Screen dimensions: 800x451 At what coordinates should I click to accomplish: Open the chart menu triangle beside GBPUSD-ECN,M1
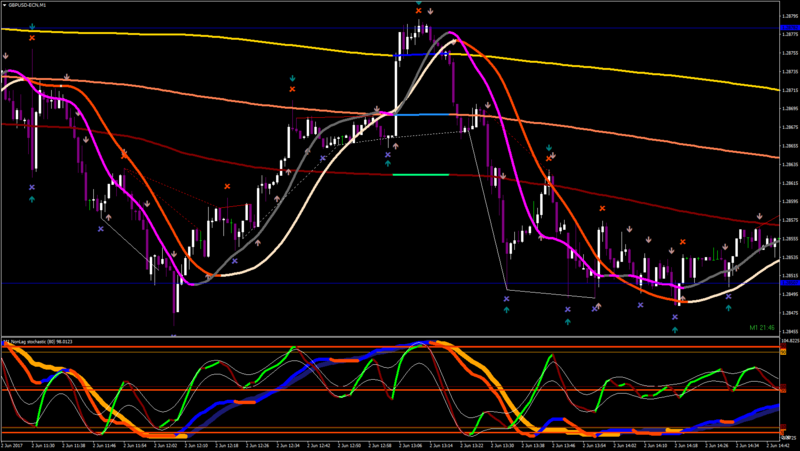[5, 5]
